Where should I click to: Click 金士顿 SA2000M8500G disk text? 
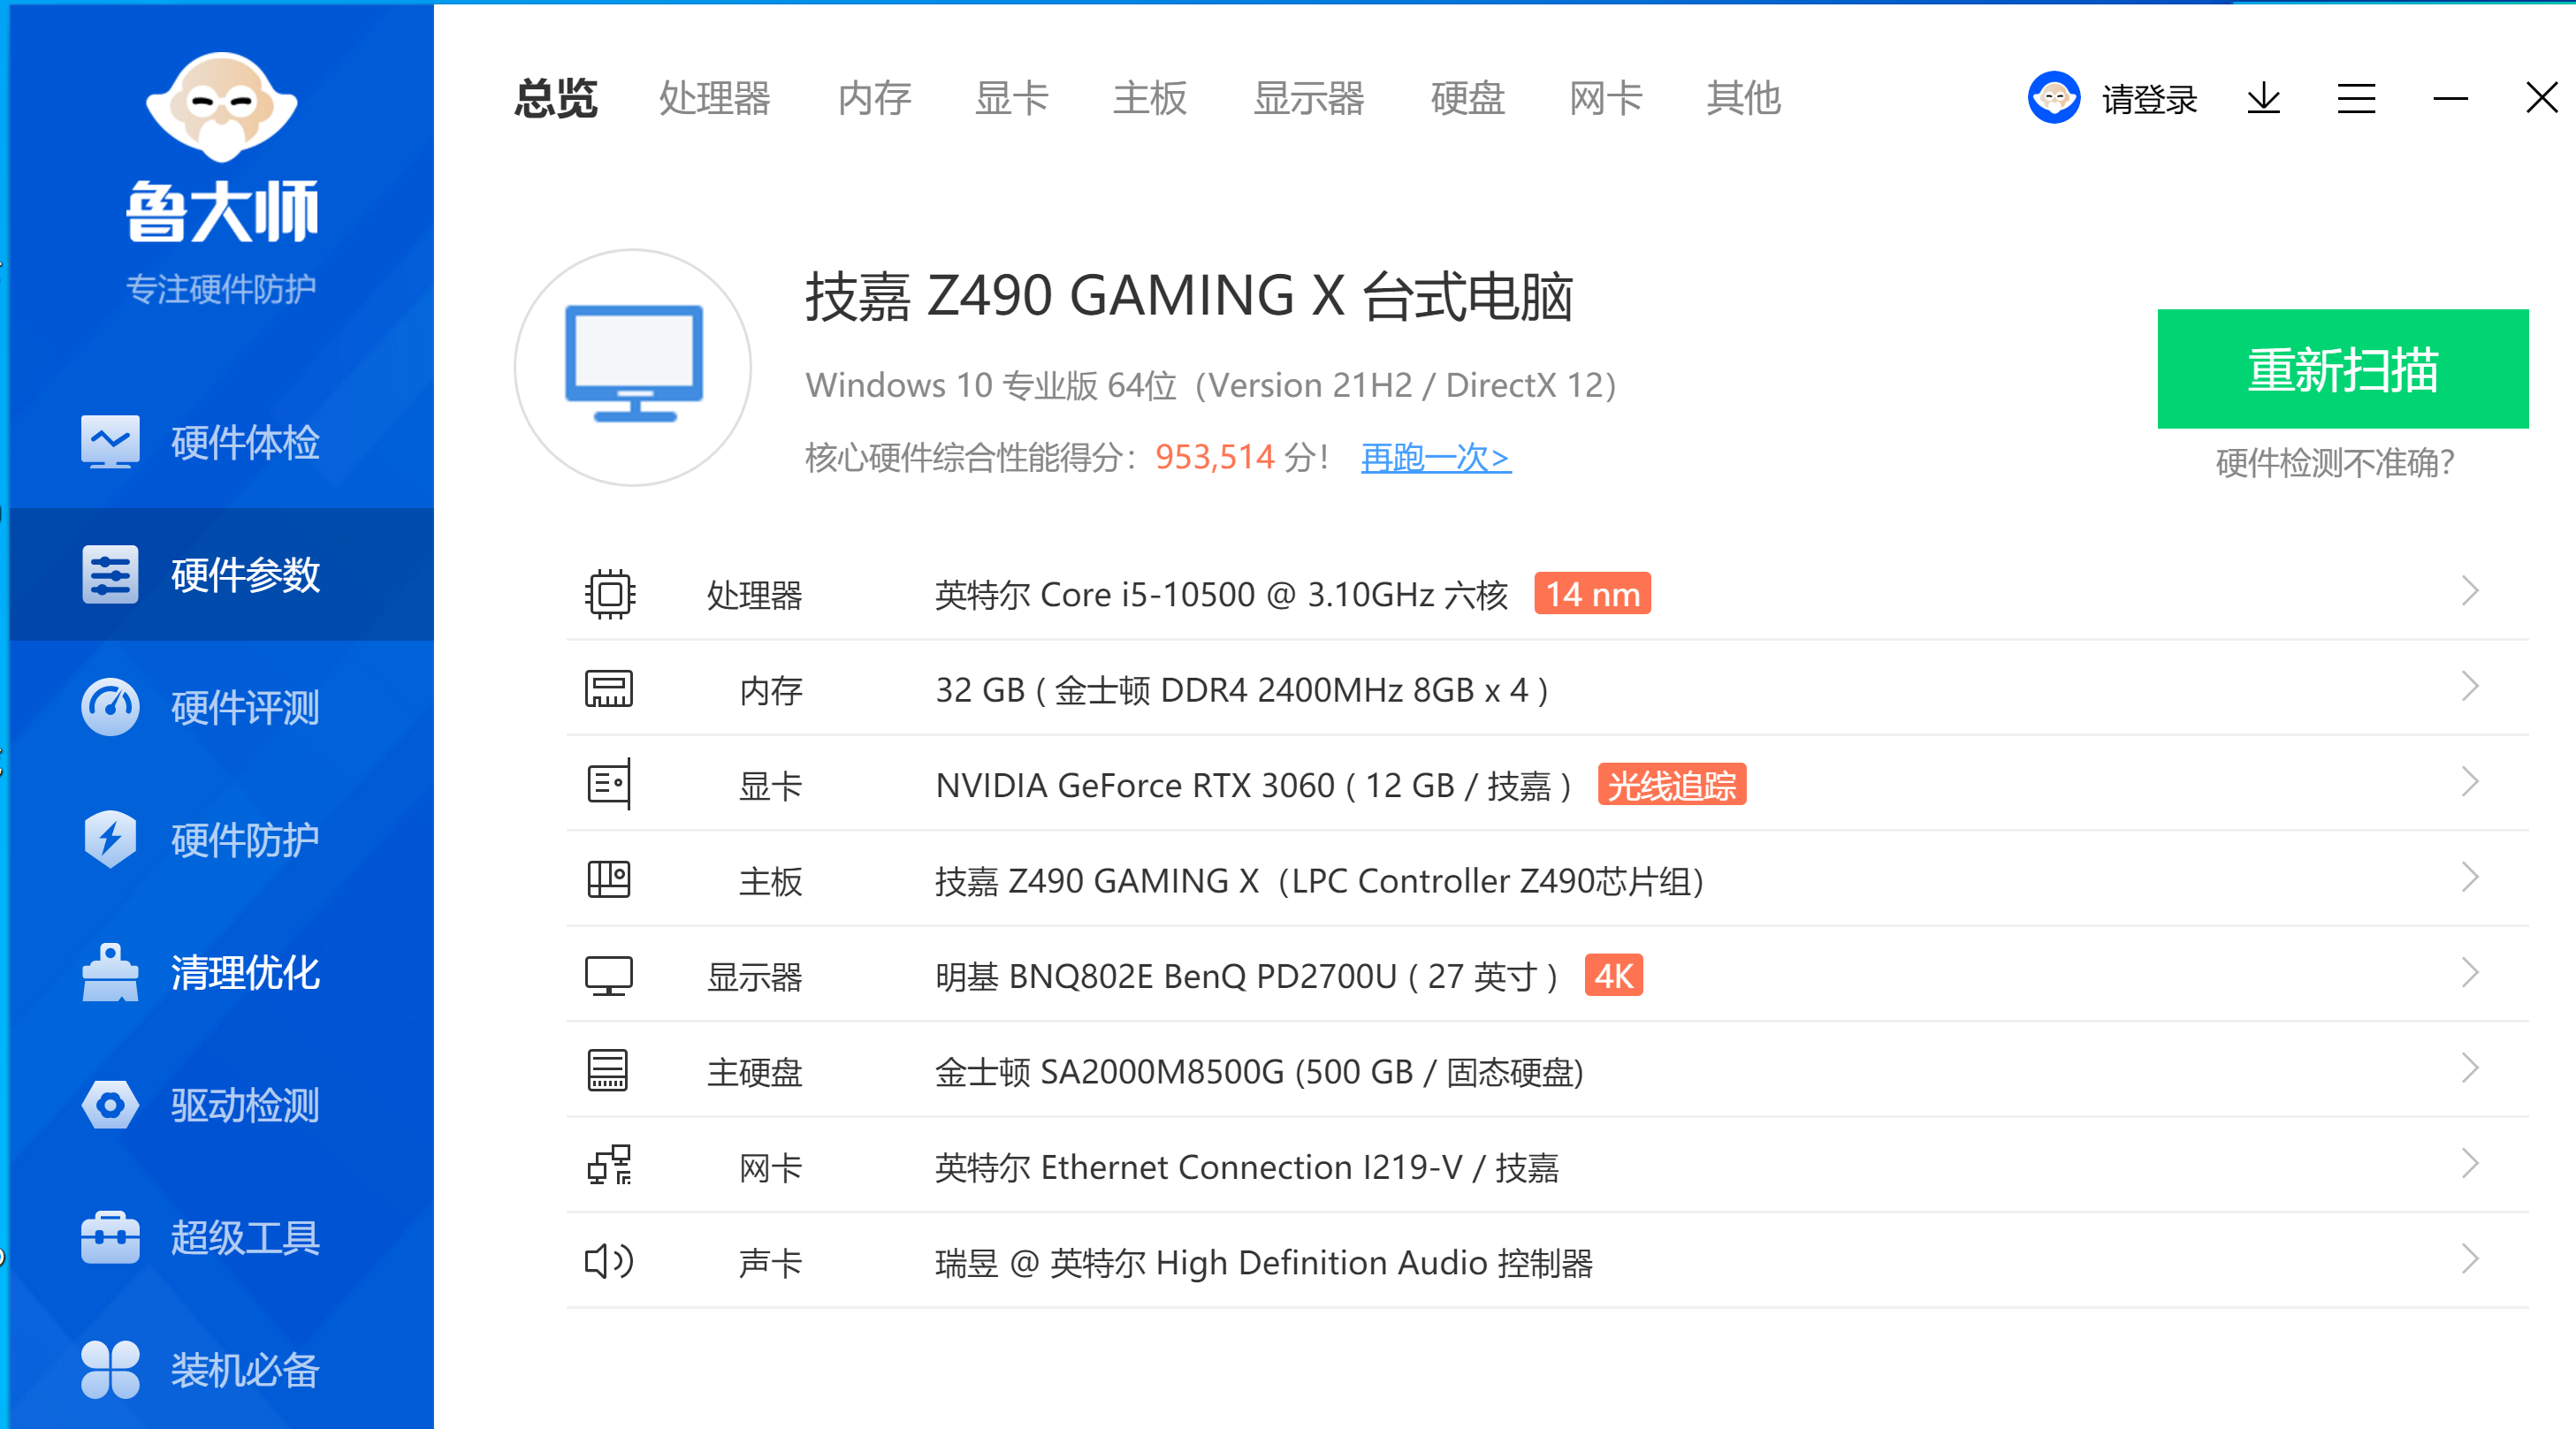click(x=1259, y=1072)
